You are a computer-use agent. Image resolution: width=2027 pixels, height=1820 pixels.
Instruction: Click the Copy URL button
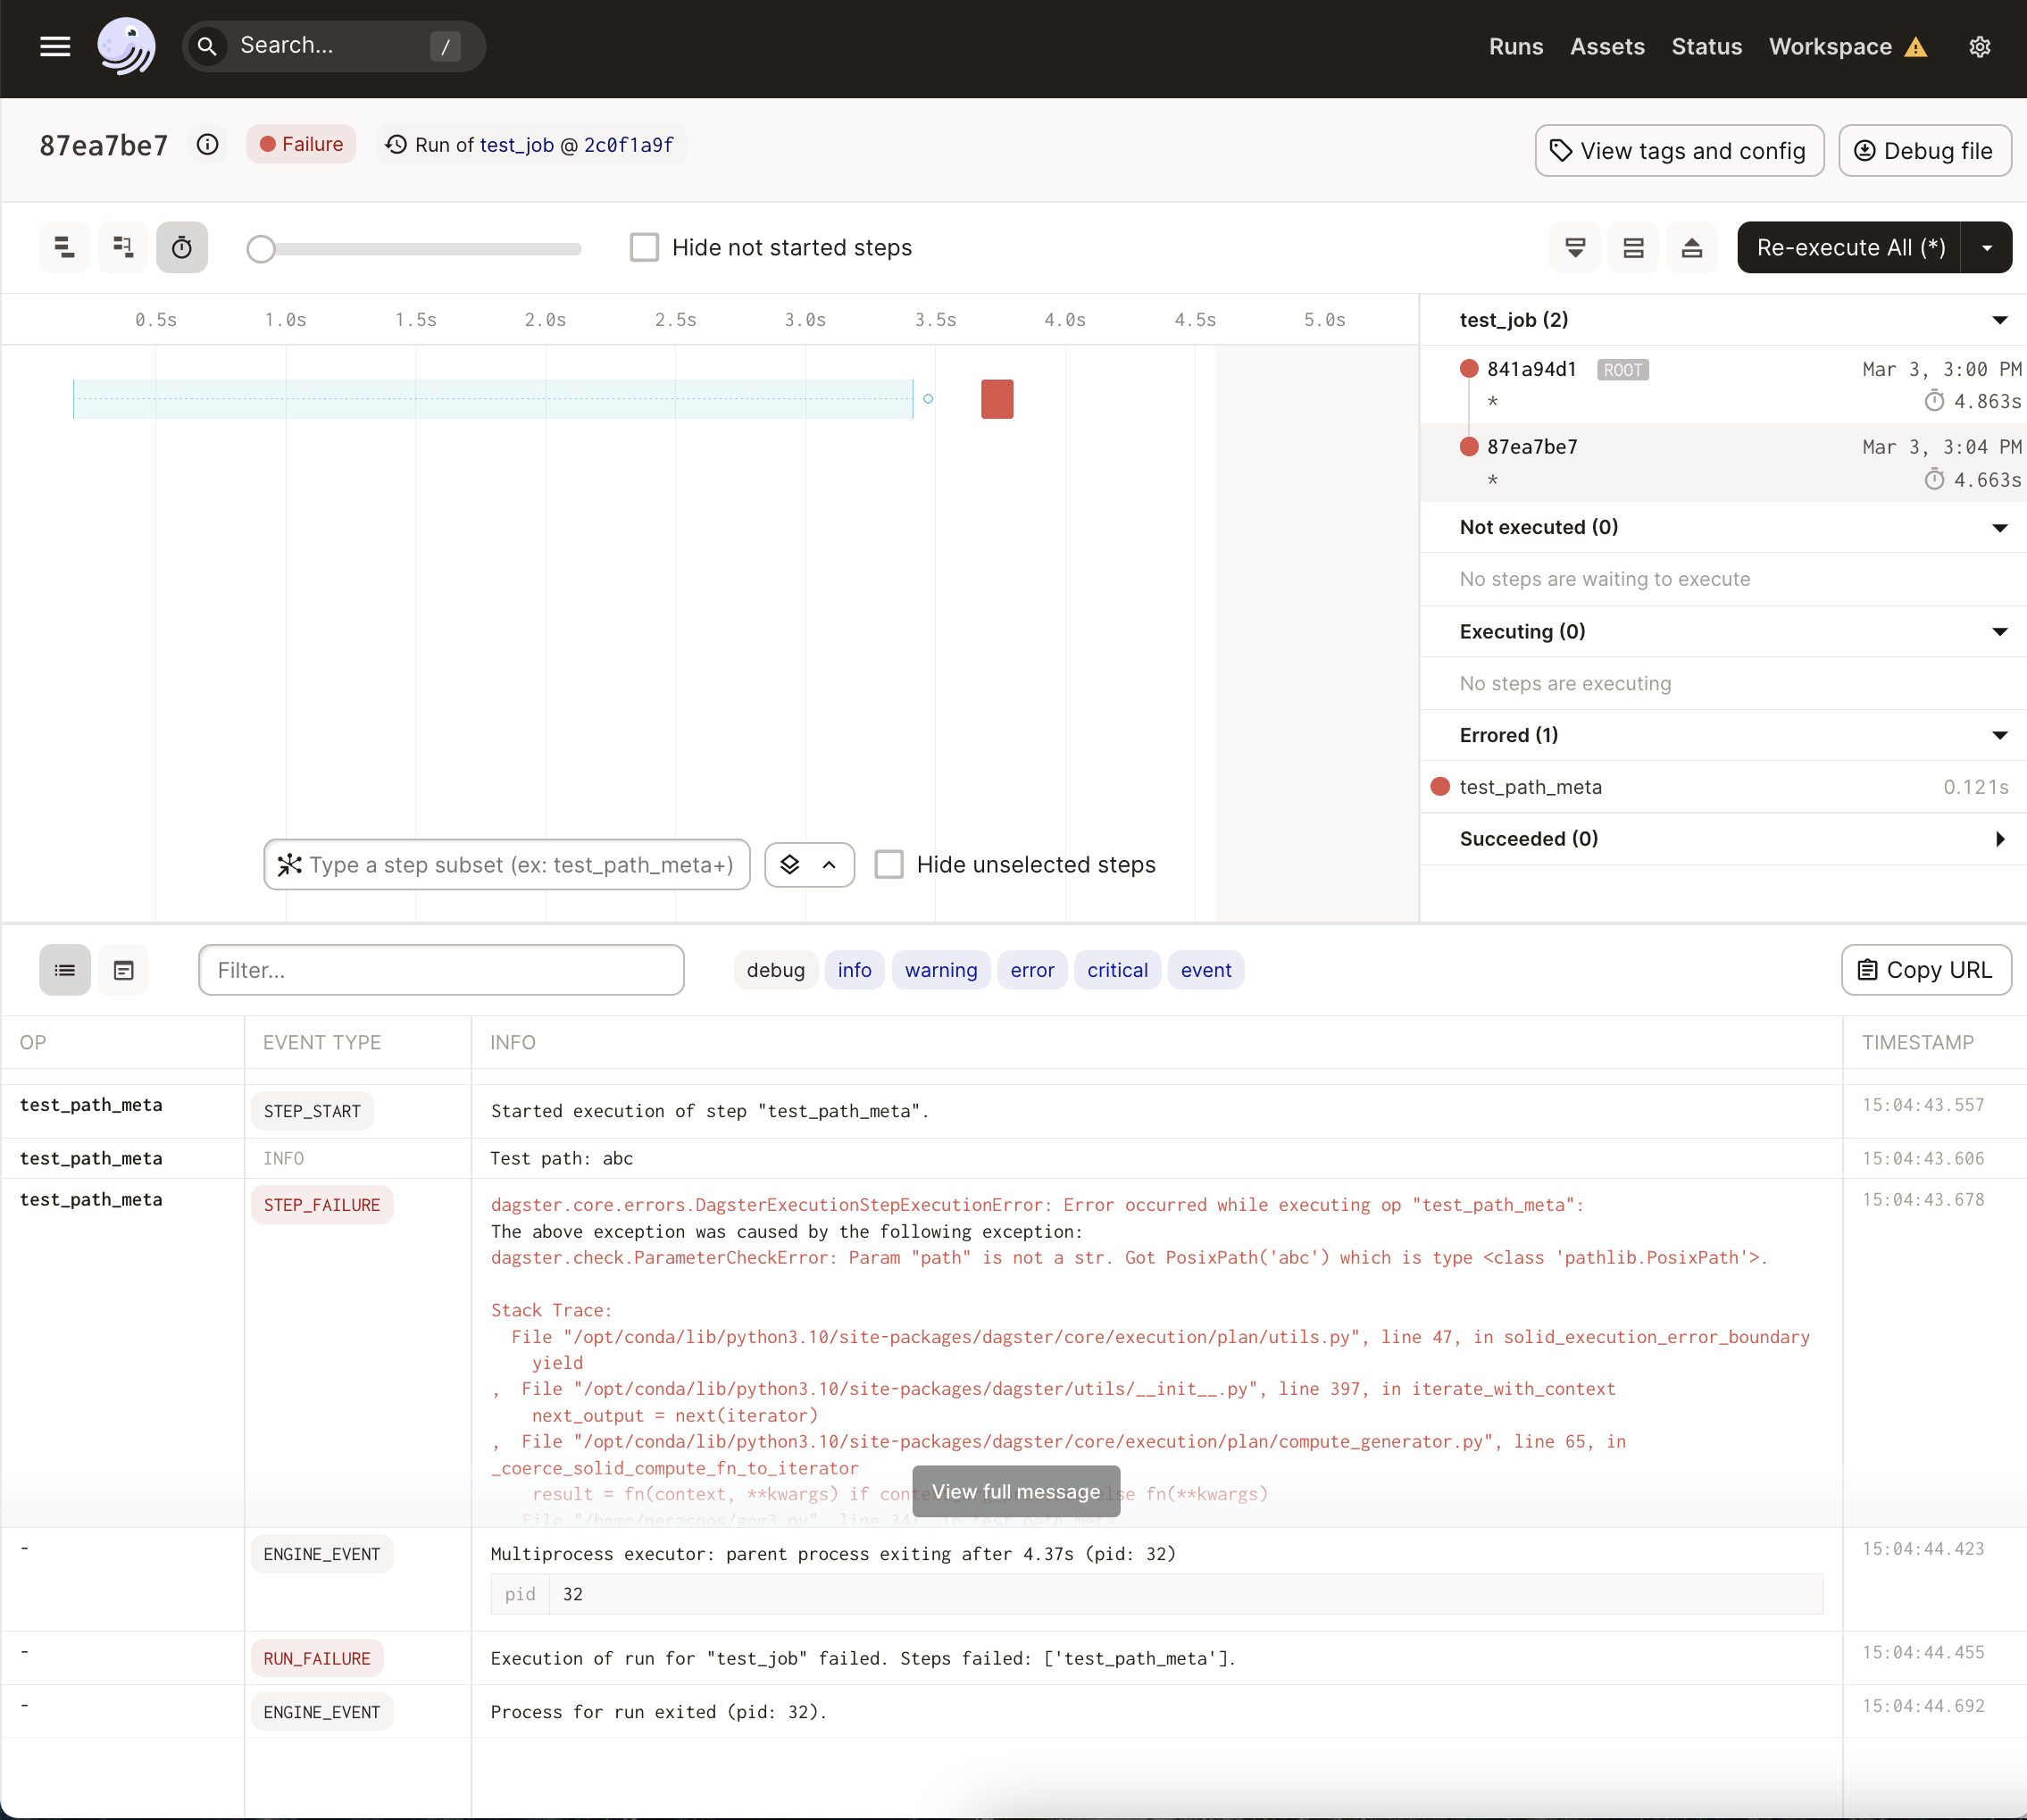[1926, 970]
